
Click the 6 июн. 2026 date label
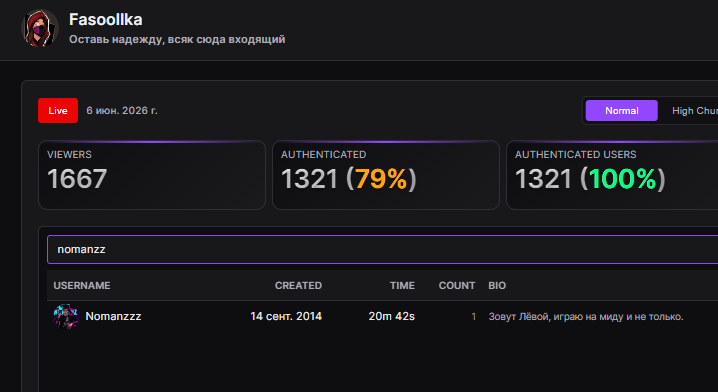coord(122,110)
